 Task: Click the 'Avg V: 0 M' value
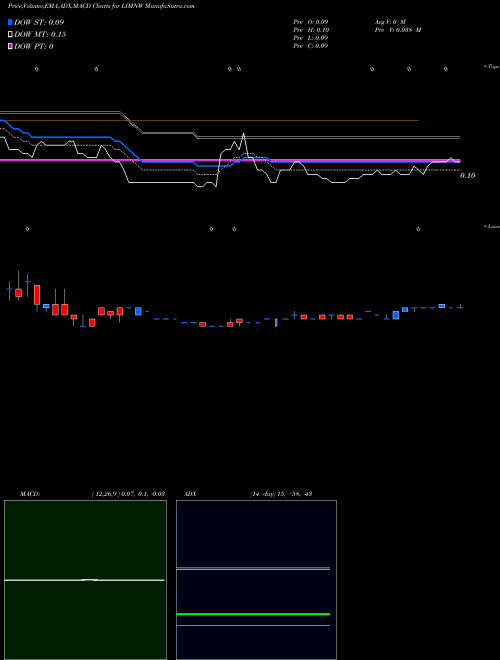390,22
